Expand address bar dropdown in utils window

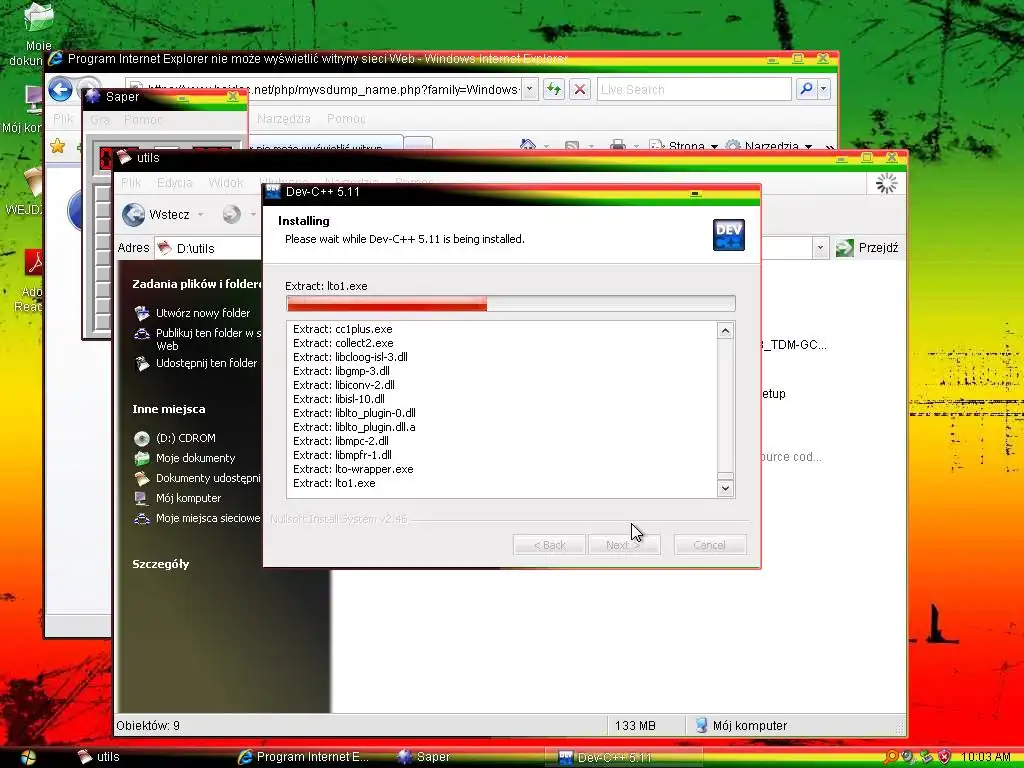(820, 248)
